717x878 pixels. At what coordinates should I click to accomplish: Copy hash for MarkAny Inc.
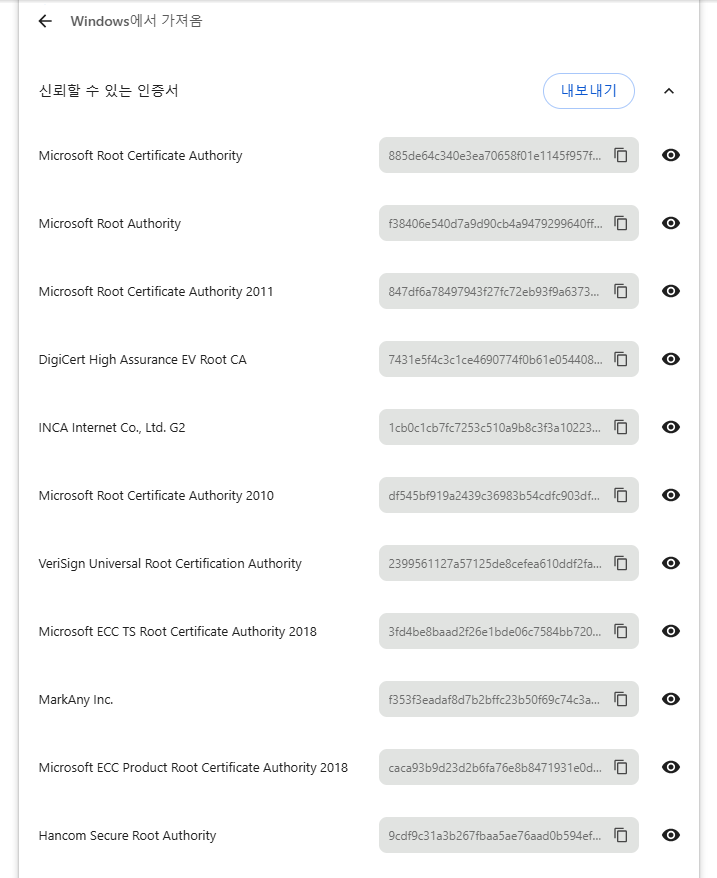click(621, 699)
